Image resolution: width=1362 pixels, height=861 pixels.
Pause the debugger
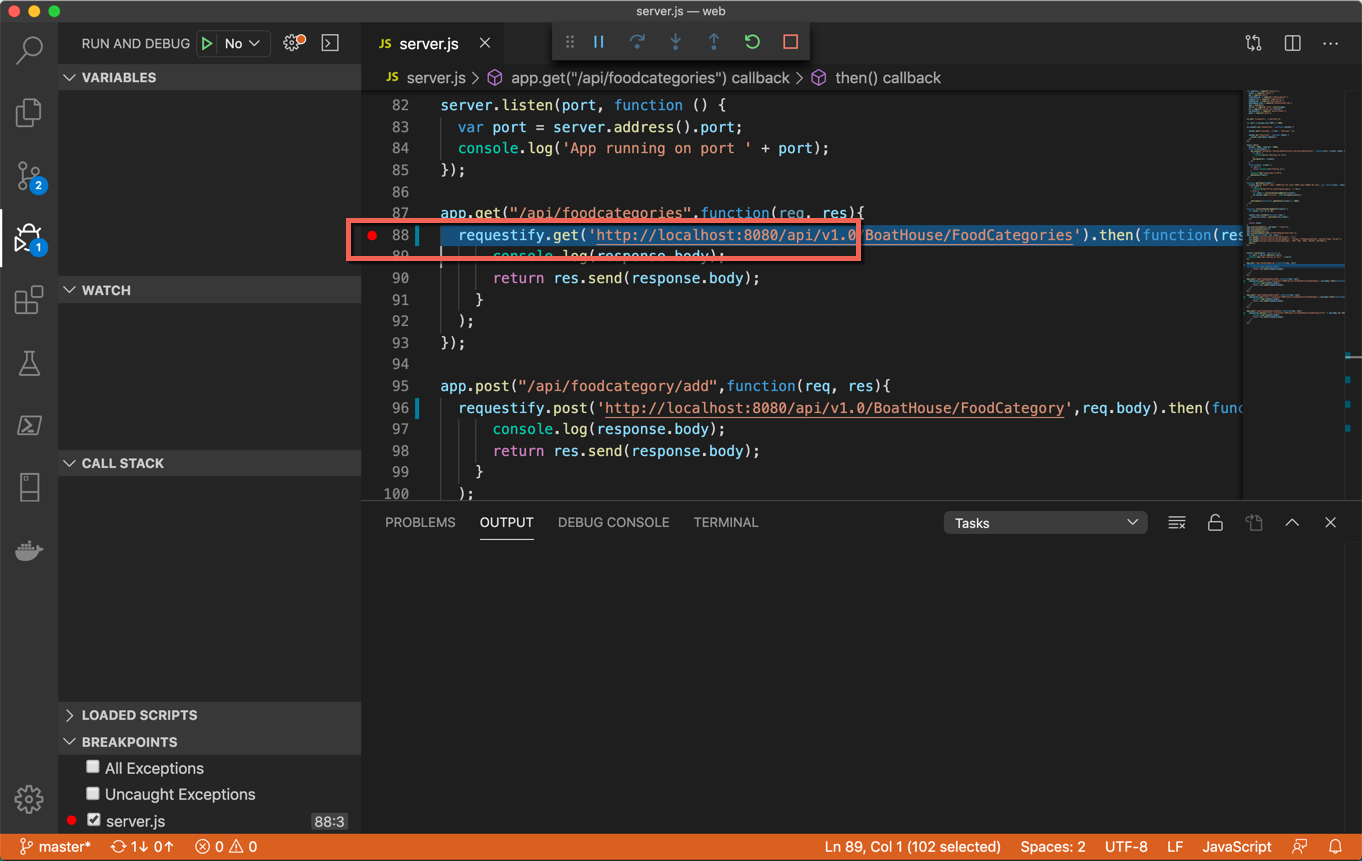(599, 42)
